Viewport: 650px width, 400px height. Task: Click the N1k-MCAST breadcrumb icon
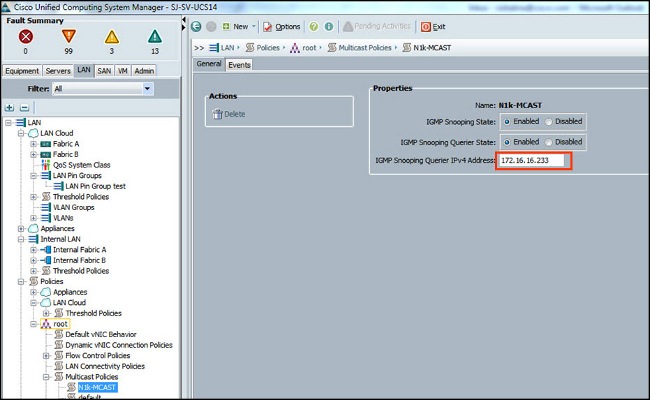(x=407, y=48)
